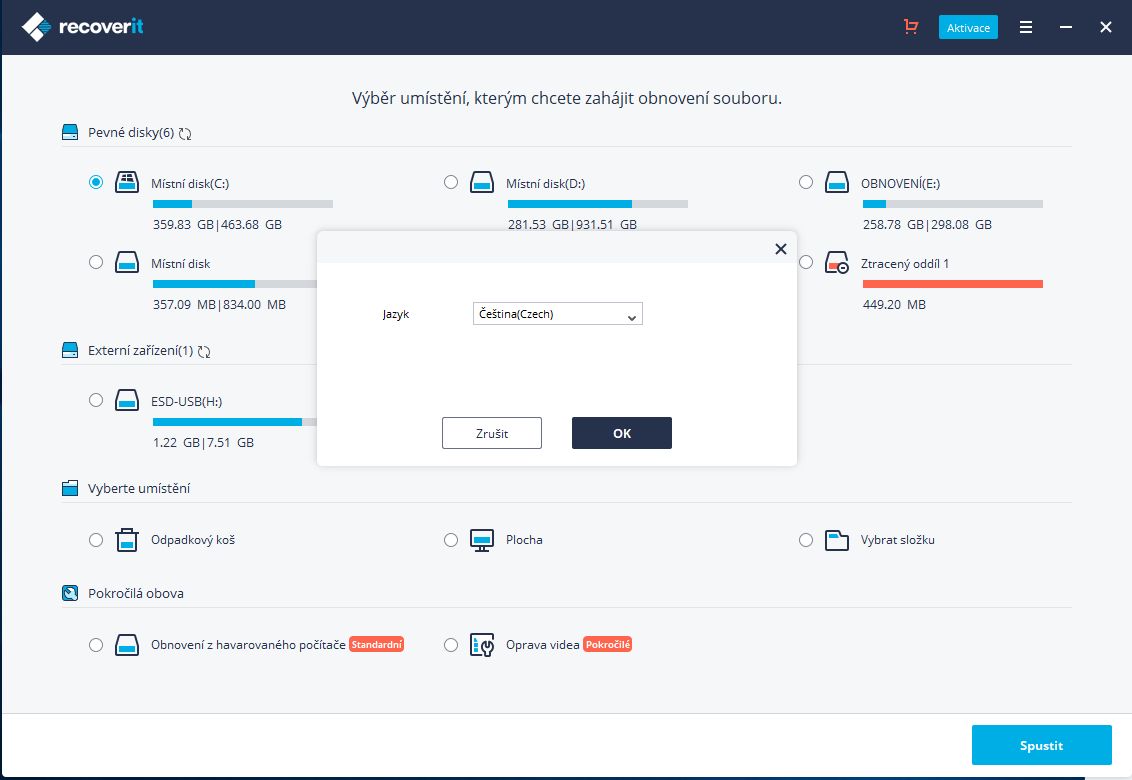Viewport: 1132px width, 780px height.
Task: Select Ztracený oddíl 1 radio button
Action: (806, 262)
